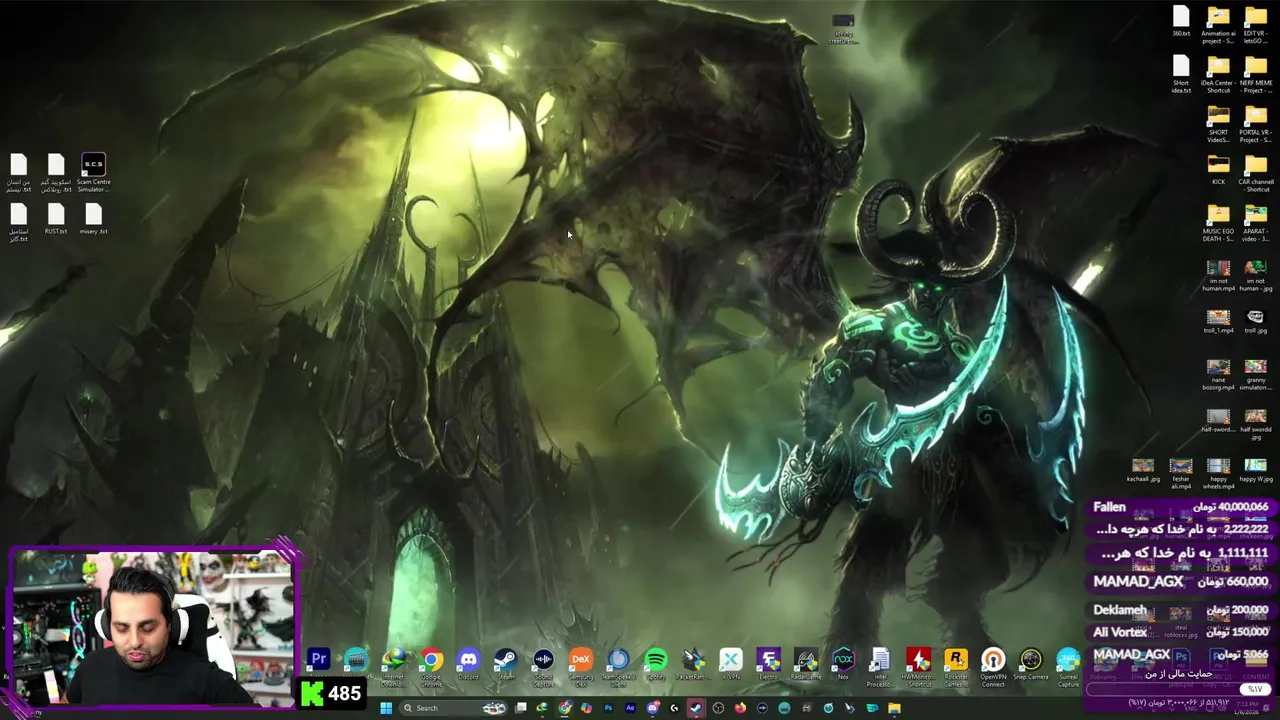The image size is (1280, 720).
Task: Open APARAT video folder
Action: (x=1256, y=223)
